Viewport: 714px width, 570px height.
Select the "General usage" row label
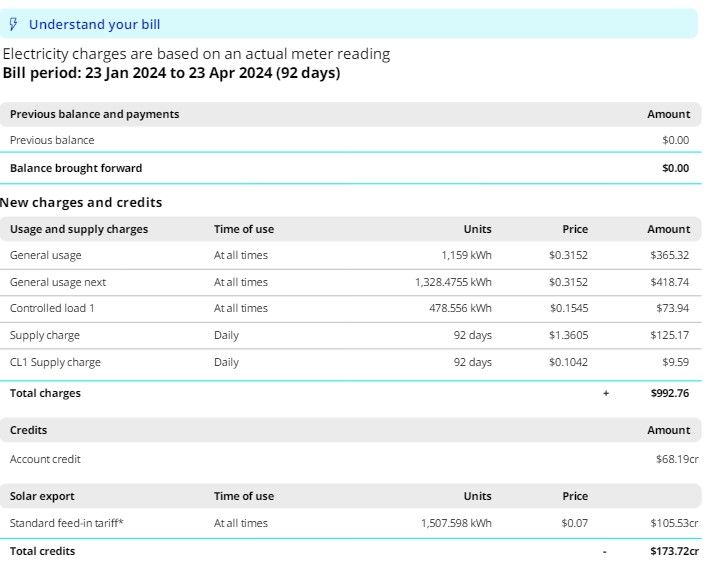(x=46, y=255)
